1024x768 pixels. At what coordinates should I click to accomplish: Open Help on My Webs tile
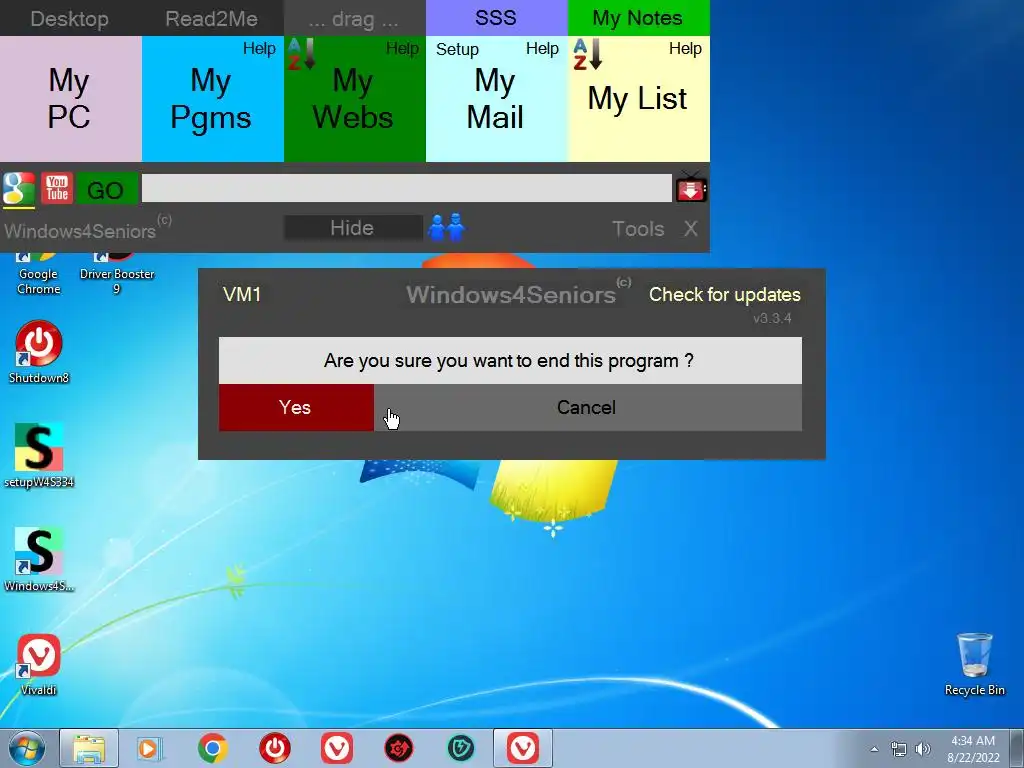click(402, 48)
